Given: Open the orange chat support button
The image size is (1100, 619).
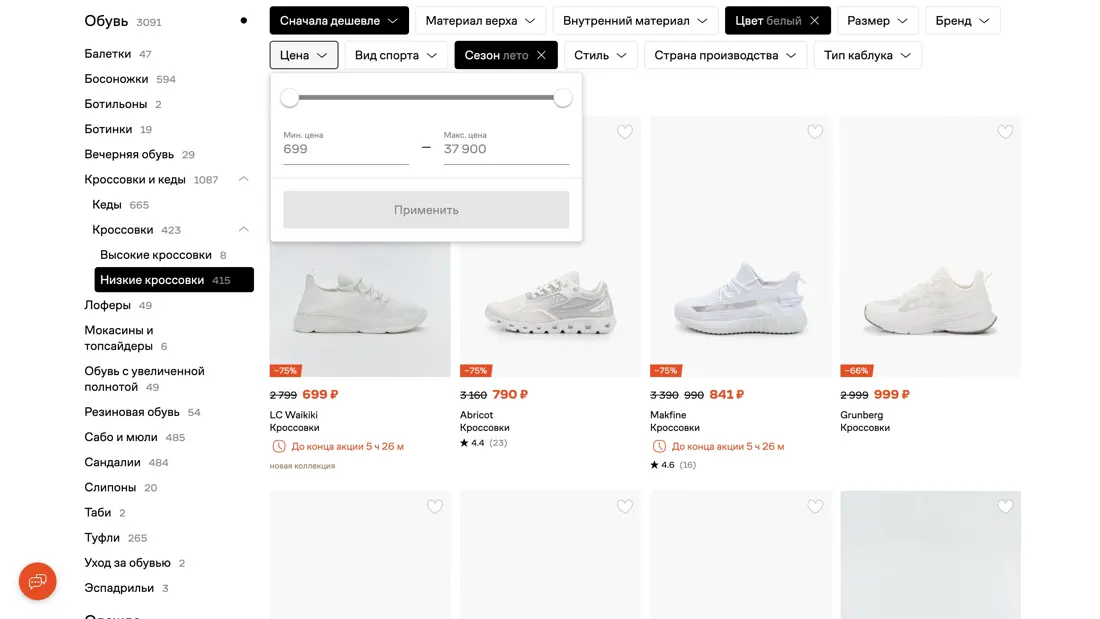Looking at the screenshot, I should (x=38, y=581).
